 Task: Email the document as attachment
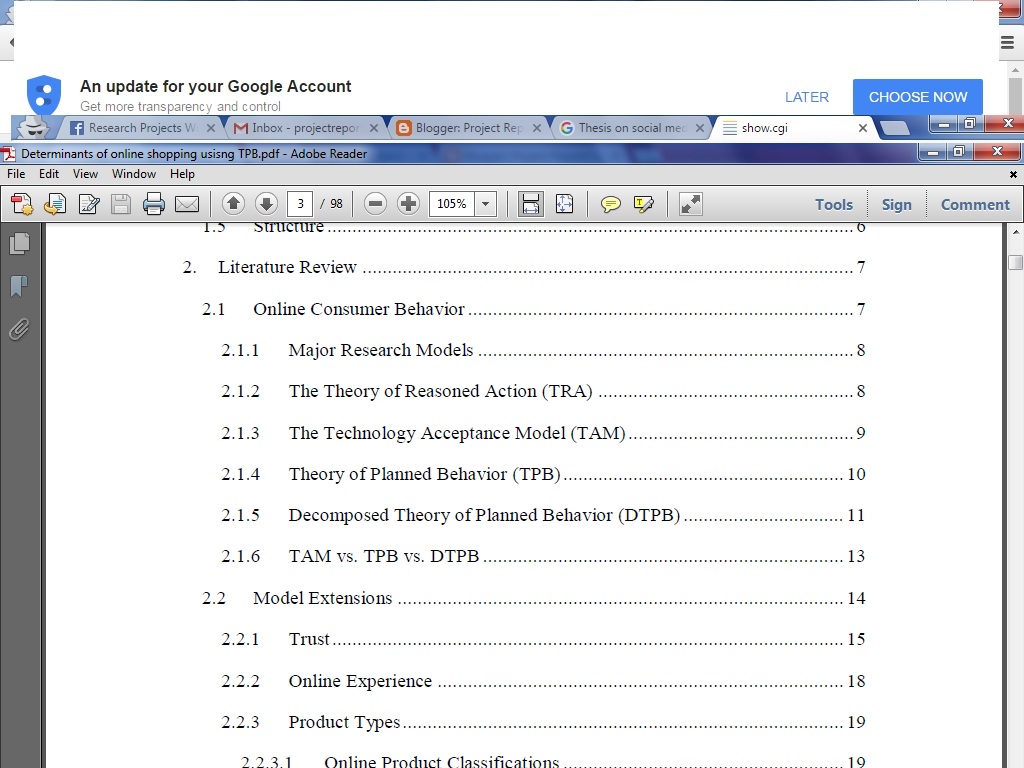[186, 204]
